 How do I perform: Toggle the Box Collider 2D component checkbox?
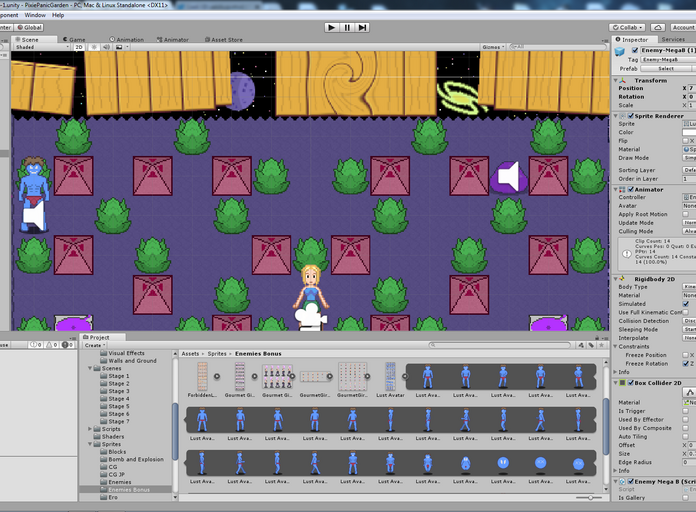click(x=631, y=383)
